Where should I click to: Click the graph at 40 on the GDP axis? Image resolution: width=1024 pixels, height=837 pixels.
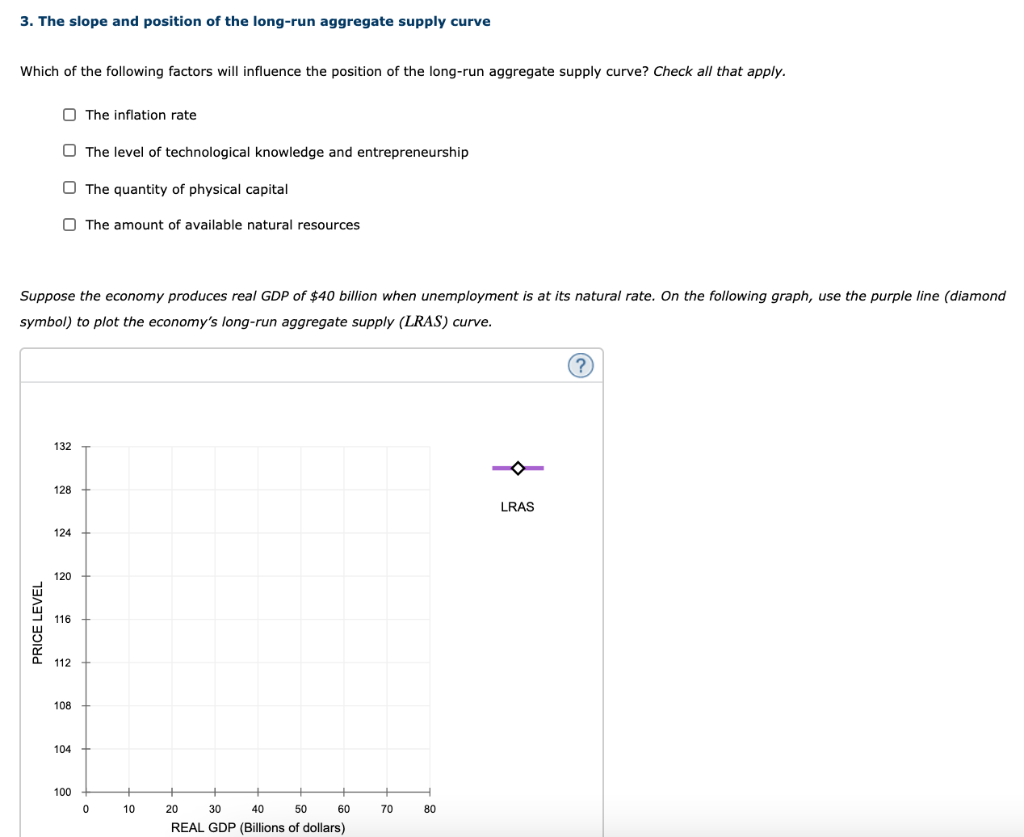point(258,620)
